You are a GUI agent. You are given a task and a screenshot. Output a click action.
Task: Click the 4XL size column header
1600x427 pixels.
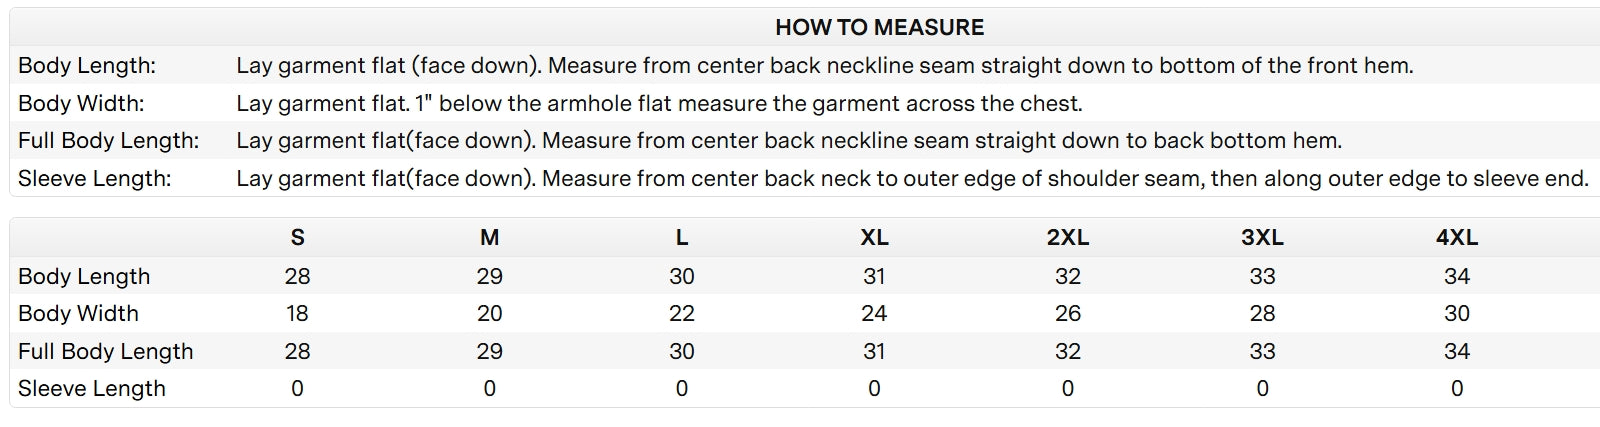point(1456,238)
